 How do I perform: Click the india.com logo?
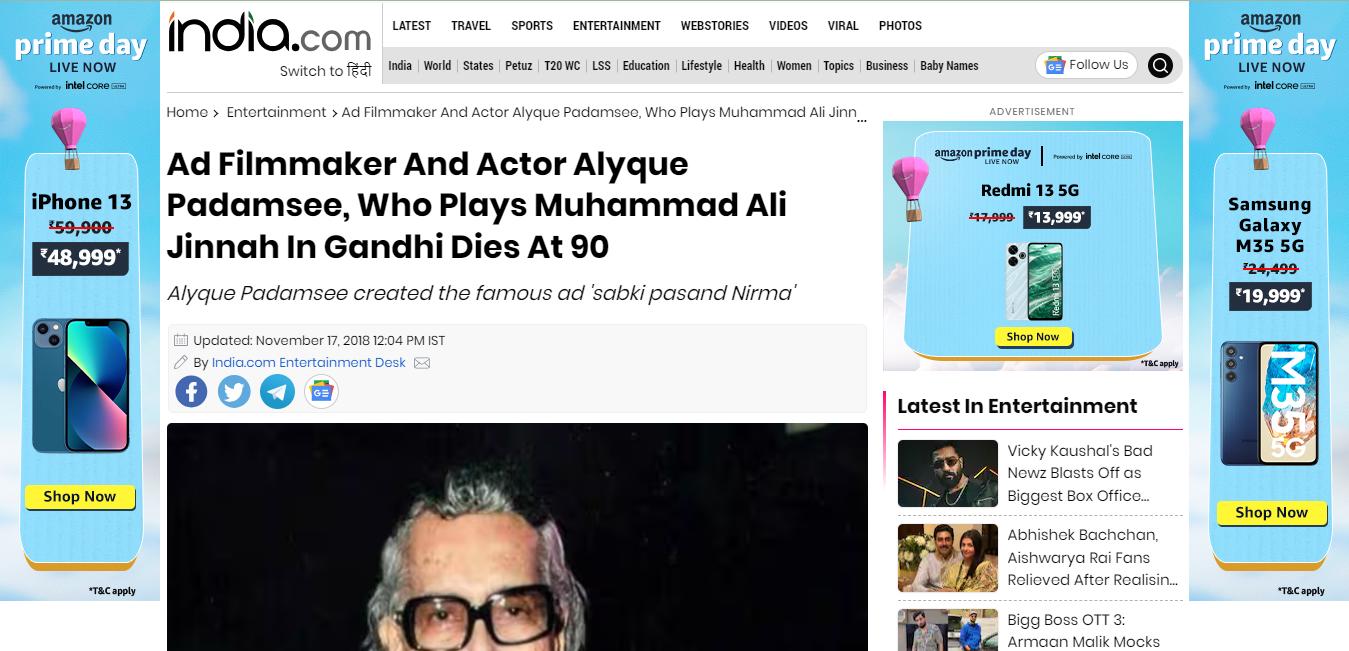tap(270, 33)
